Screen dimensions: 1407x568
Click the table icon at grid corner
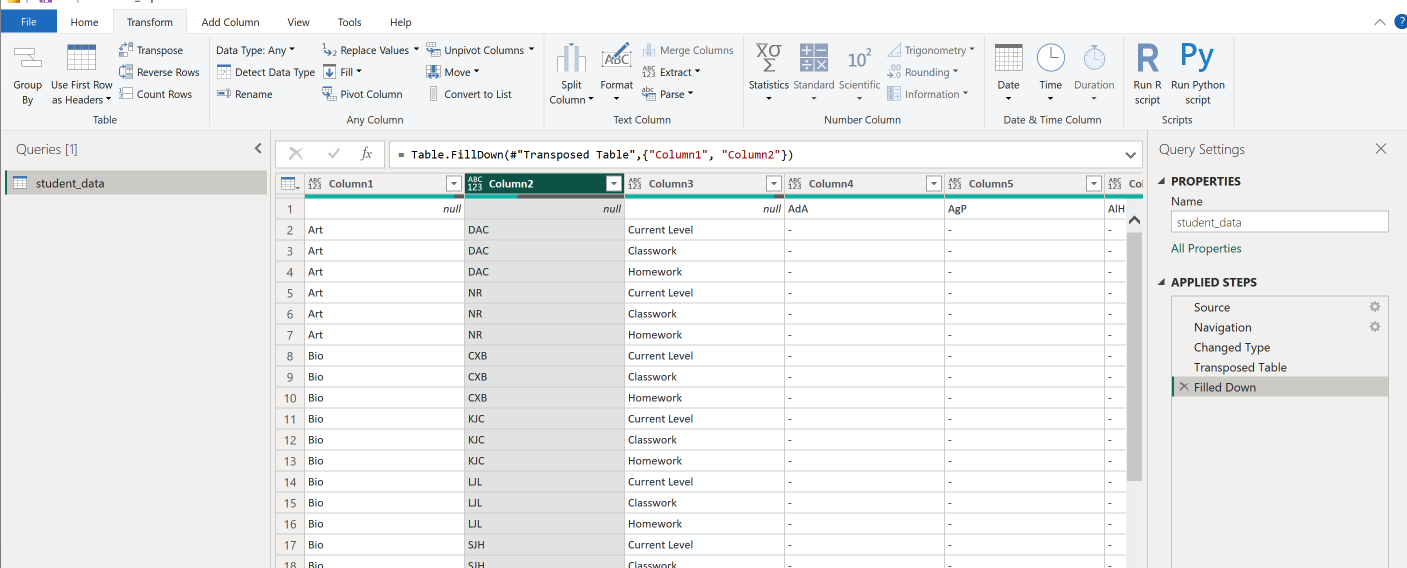pos(290,184)
